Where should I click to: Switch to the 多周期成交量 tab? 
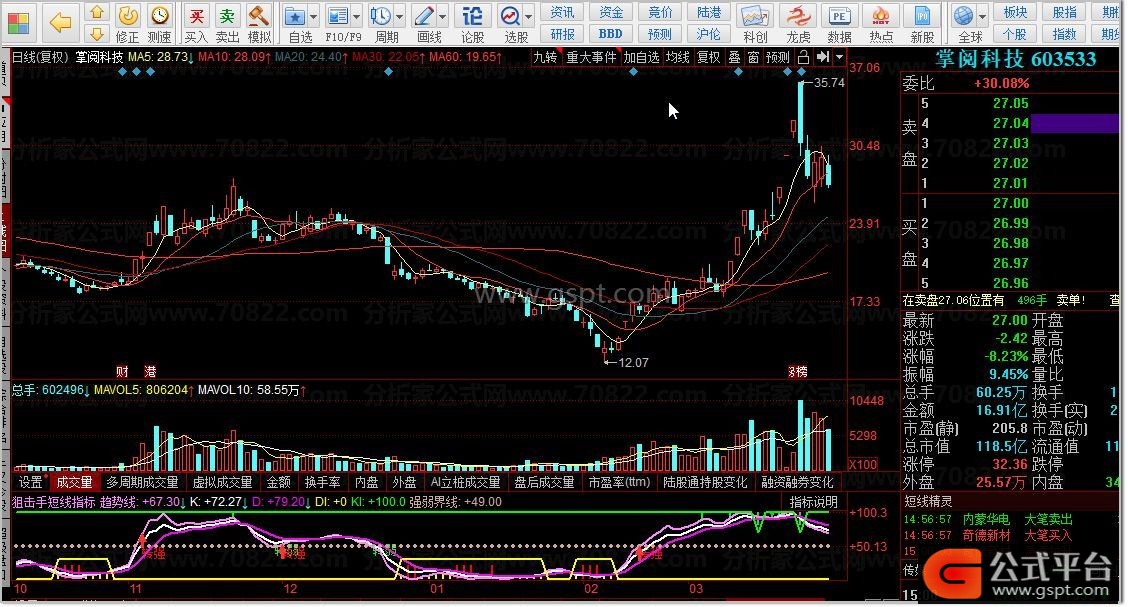(x=142, y=483)
